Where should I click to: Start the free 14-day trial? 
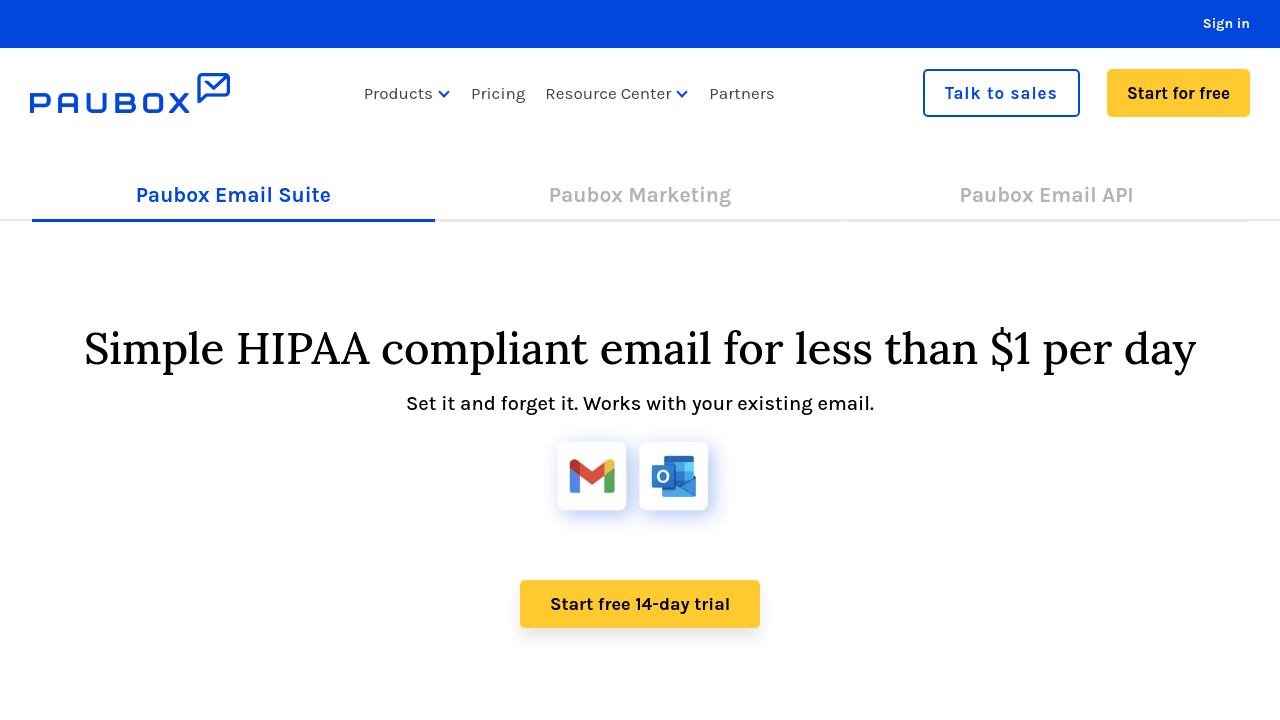click(x=640, y=604)
